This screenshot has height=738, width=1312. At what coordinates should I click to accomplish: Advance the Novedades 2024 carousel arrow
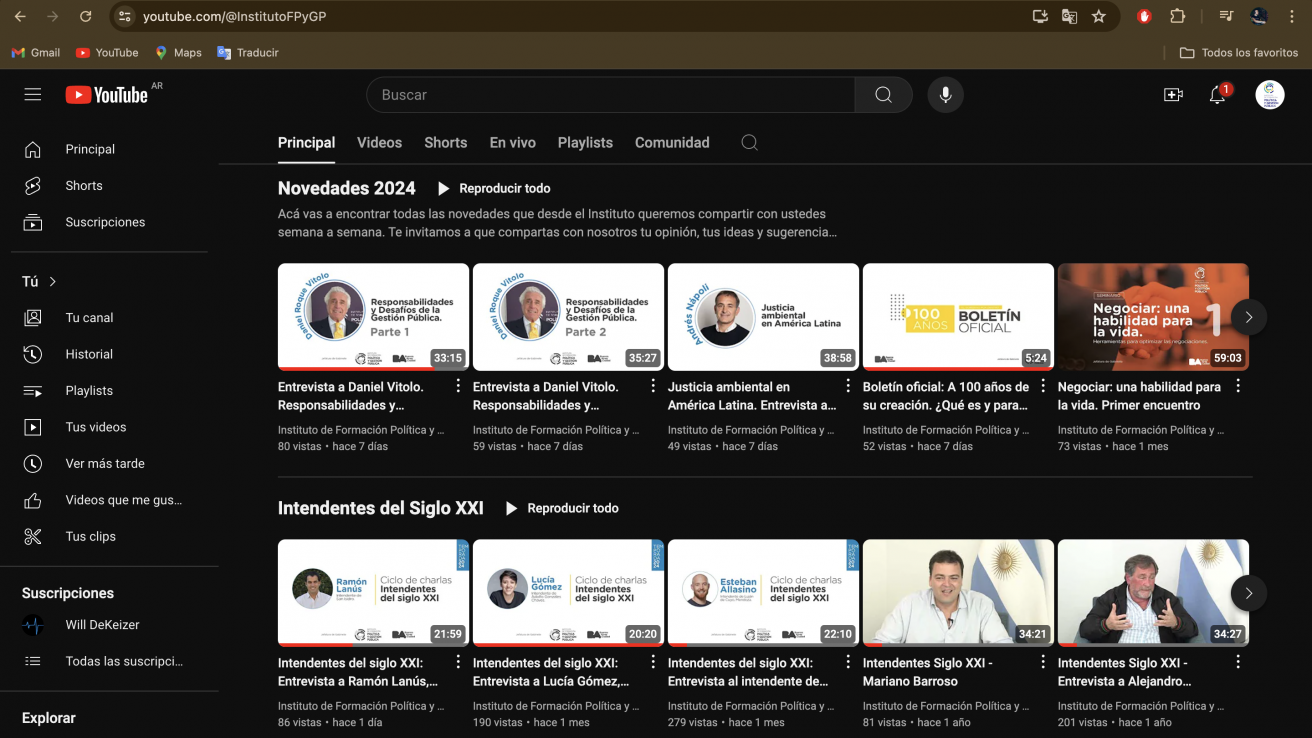click(1248, 317)
